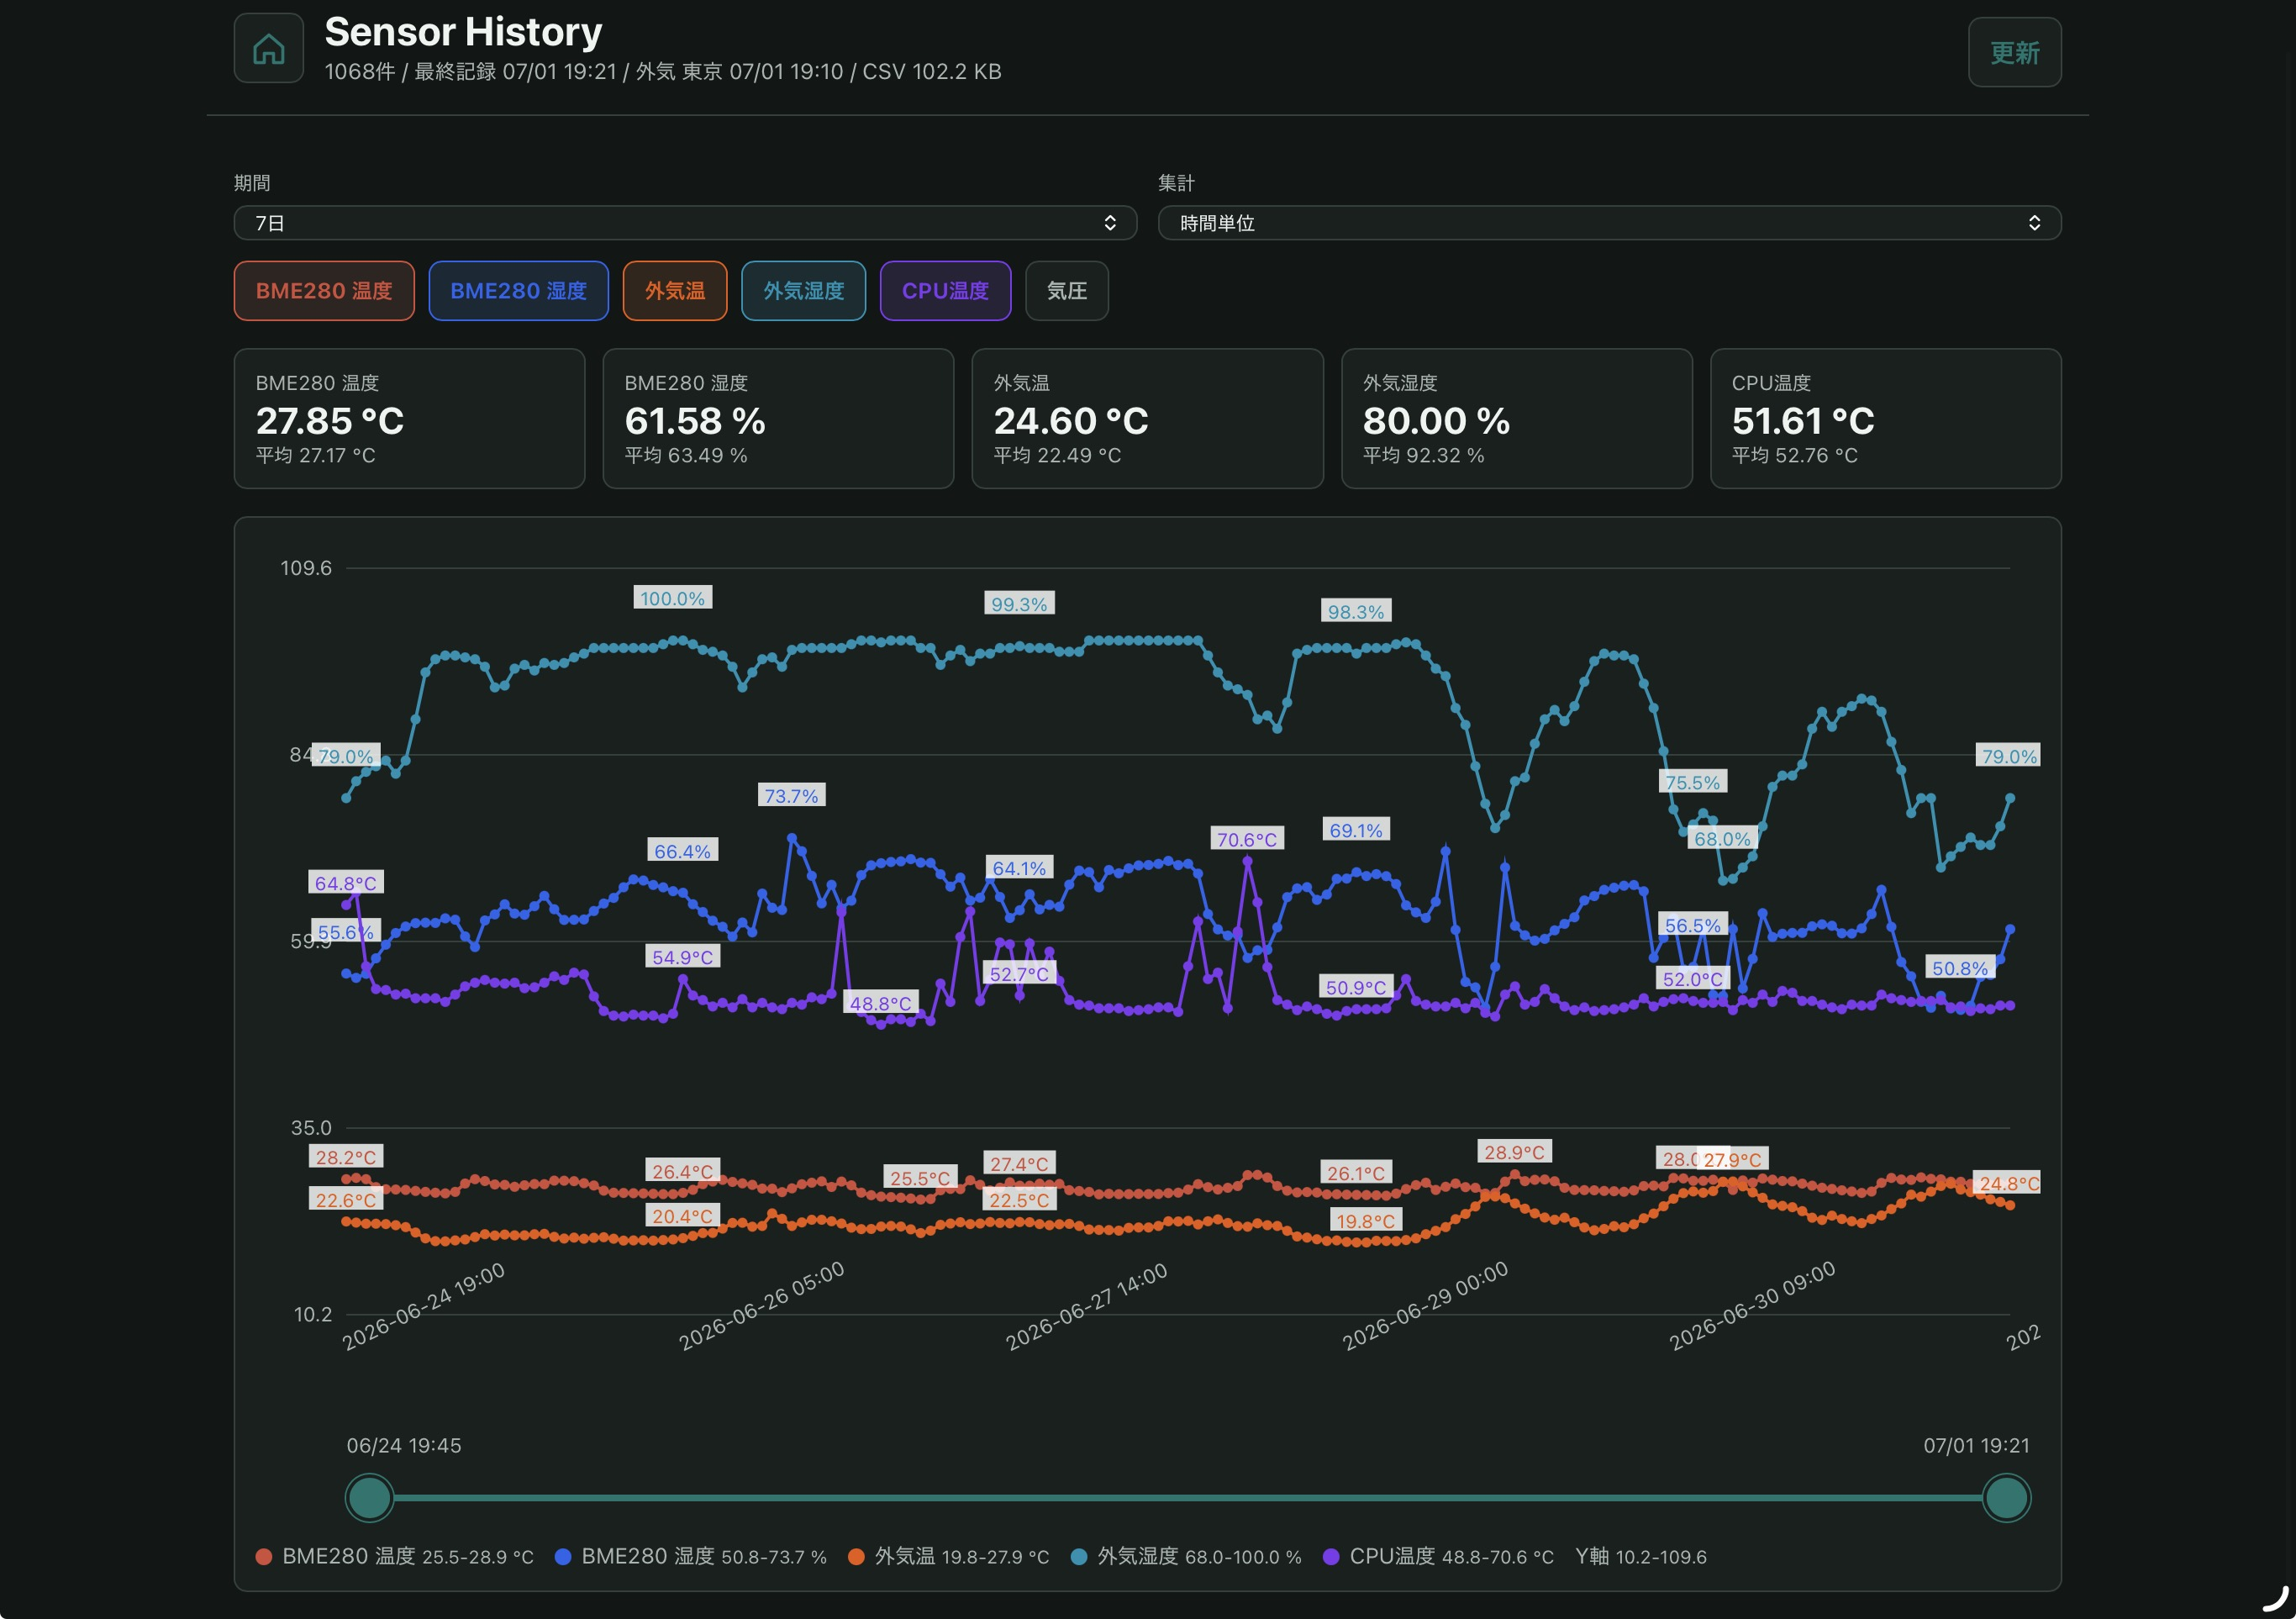Disable the 外気温 series chip

pos(675,291)
